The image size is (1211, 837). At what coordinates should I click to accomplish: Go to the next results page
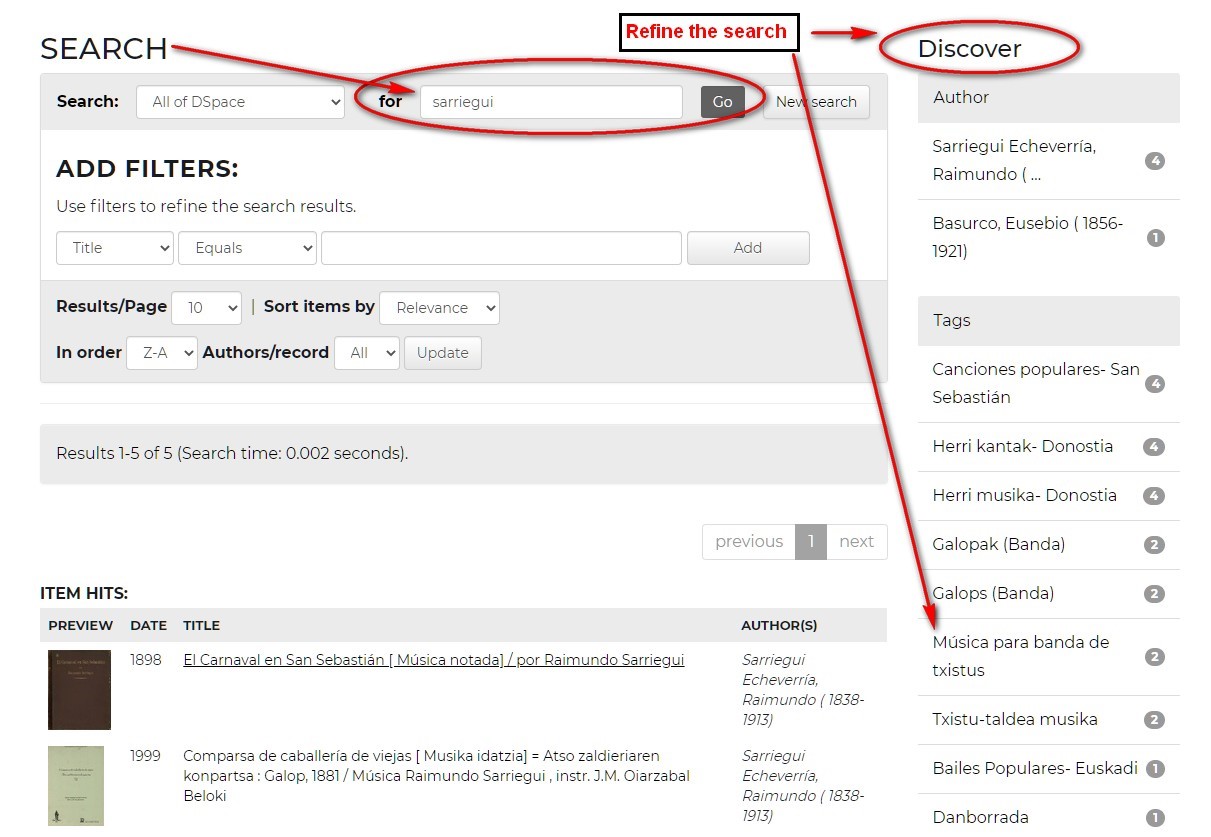click(856, 542)
